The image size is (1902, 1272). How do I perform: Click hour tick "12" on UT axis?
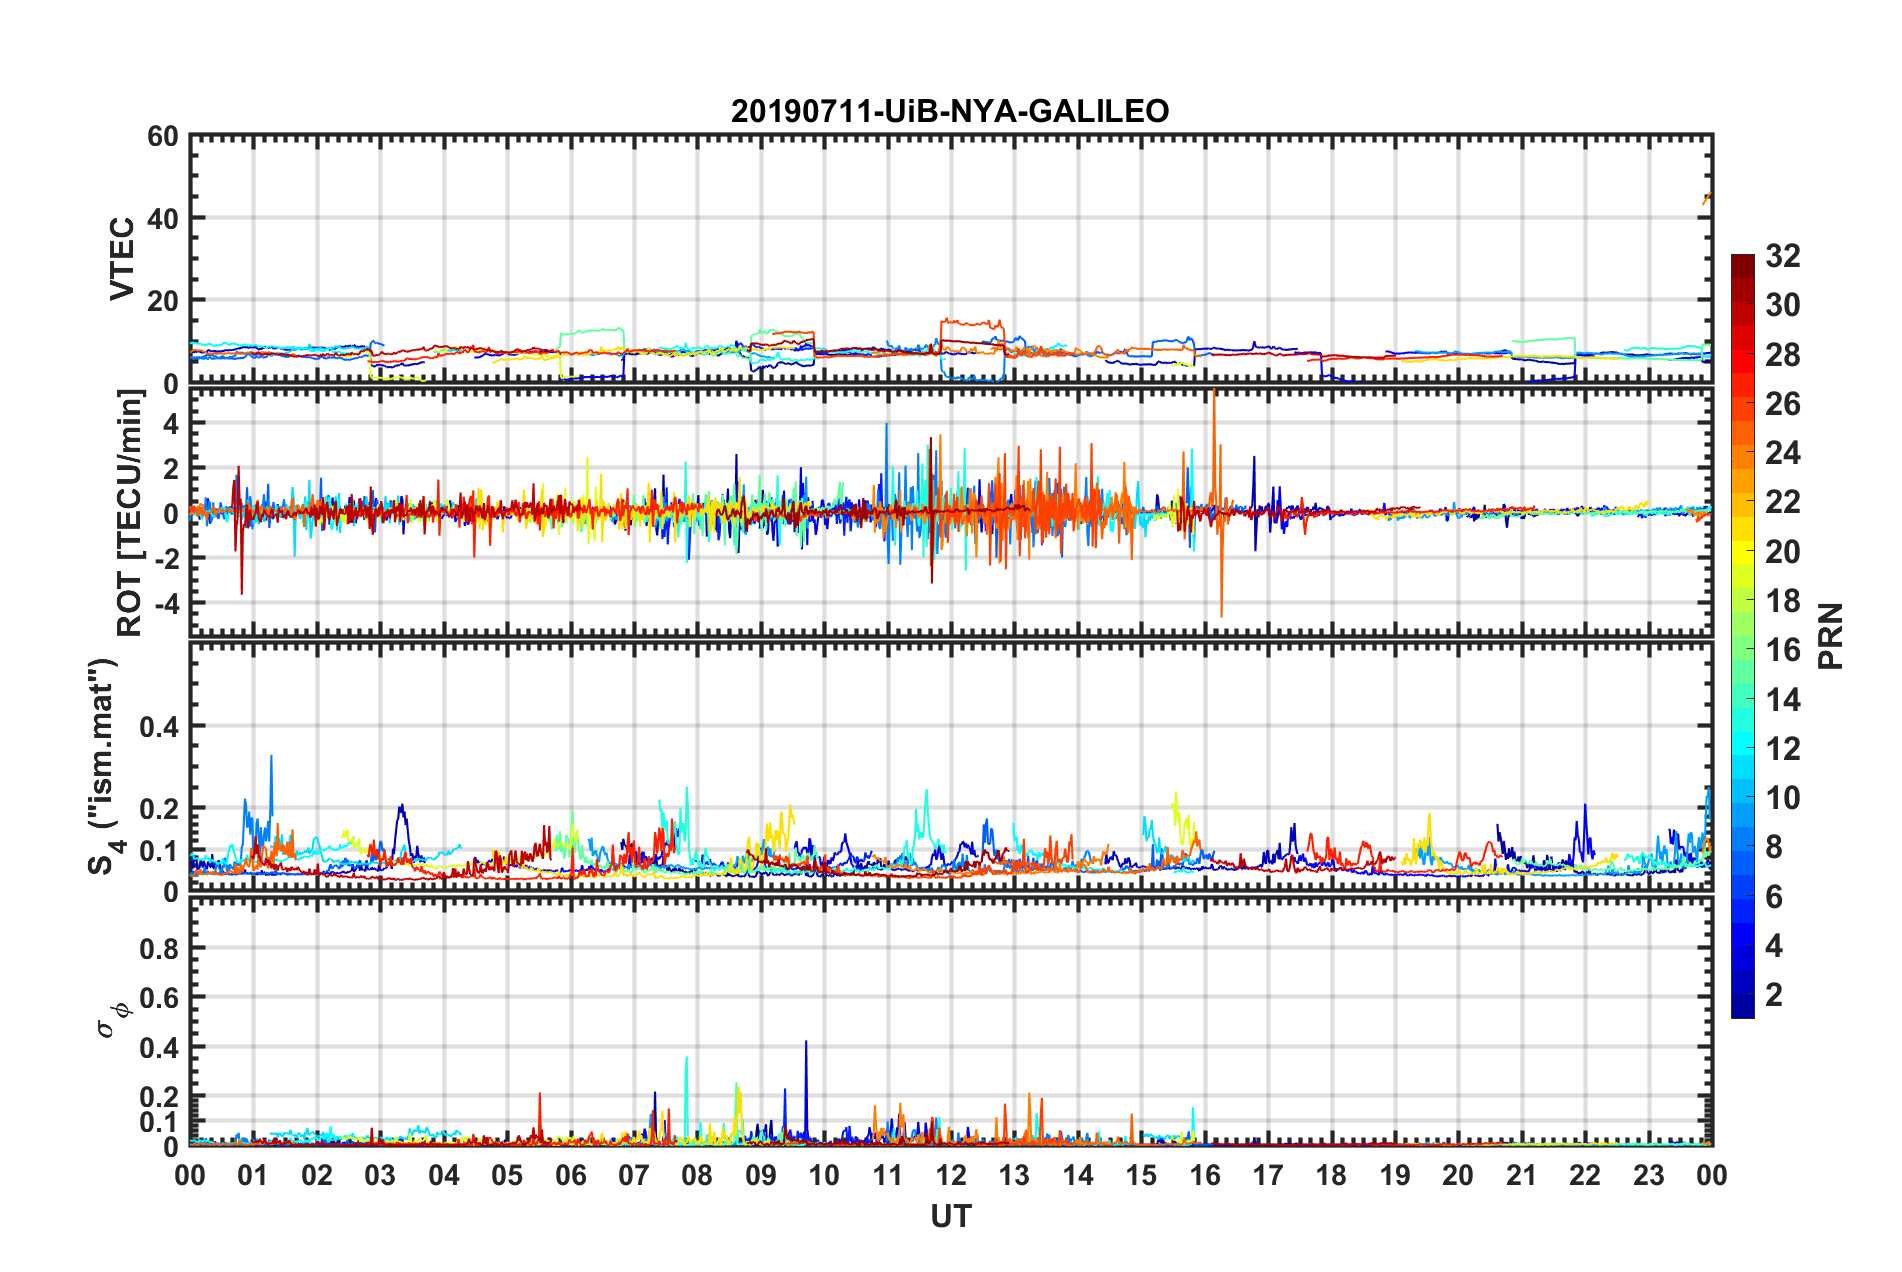[951, 1176]
